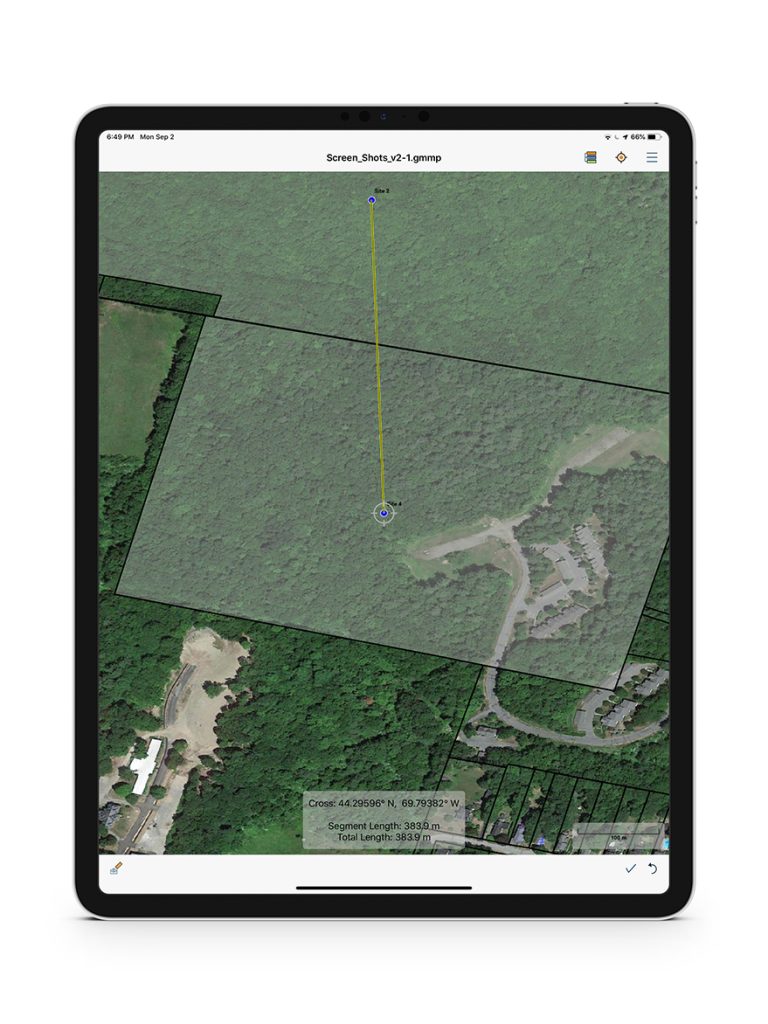The width and height of the screenshot is (768, 1024).
Task: Tap the Segment Length readout text
Action: tap(384, 826)
